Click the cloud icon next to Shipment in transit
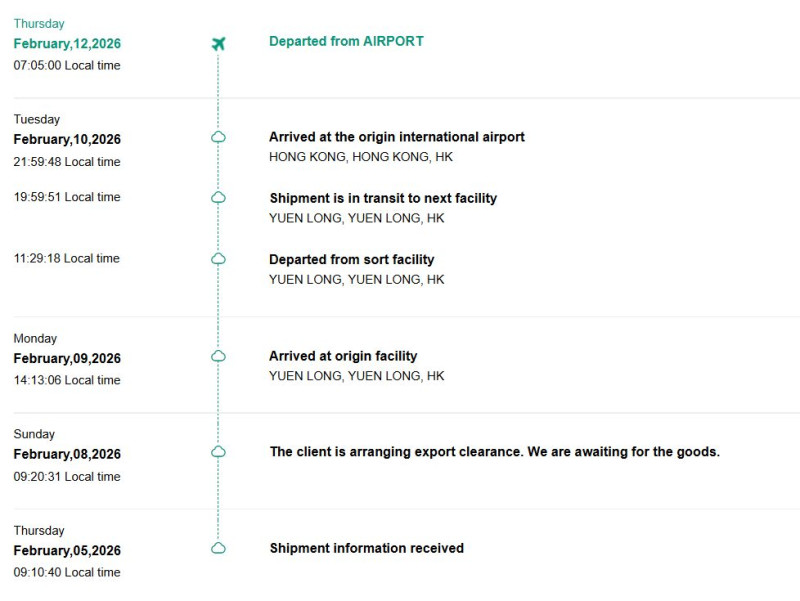The image size is (800, 601). click(218, 198)
